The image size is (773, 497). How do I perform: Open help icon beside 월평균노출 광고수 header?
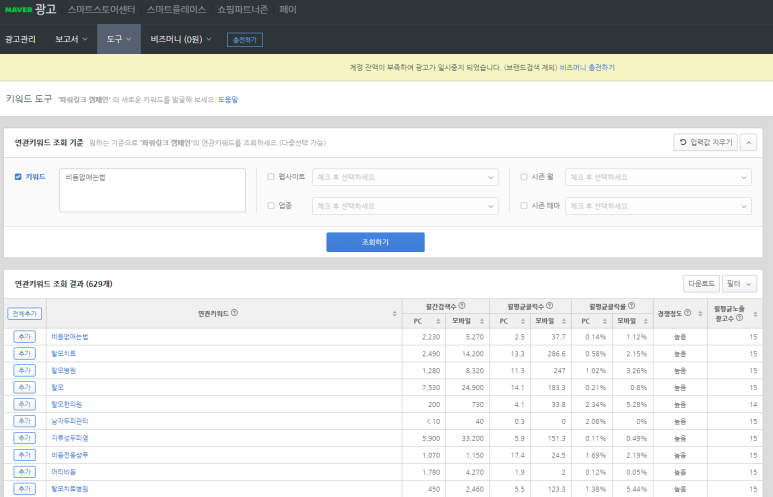coord(739,318)
